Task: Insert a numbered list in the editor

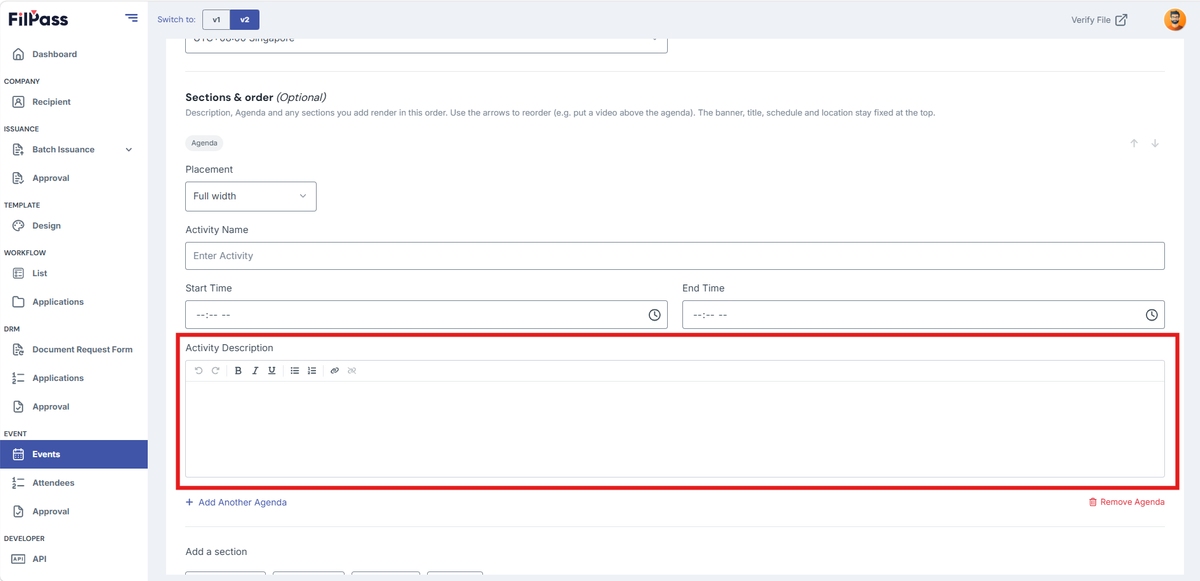Action: (x=312, y=371)
